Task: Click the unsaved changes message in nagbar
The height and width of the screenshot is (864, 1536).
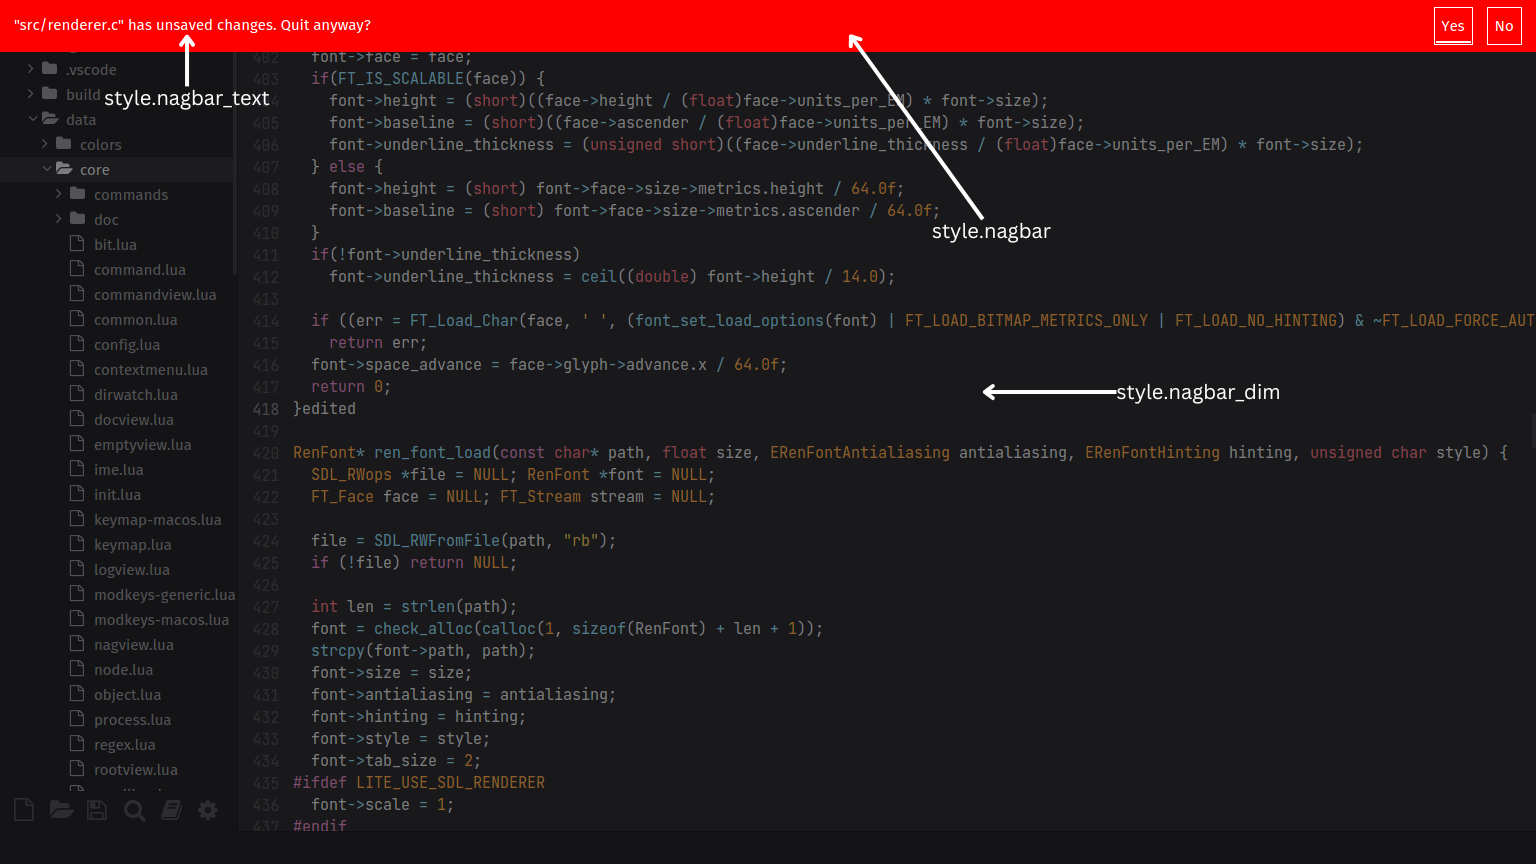Action: [192, 25]
